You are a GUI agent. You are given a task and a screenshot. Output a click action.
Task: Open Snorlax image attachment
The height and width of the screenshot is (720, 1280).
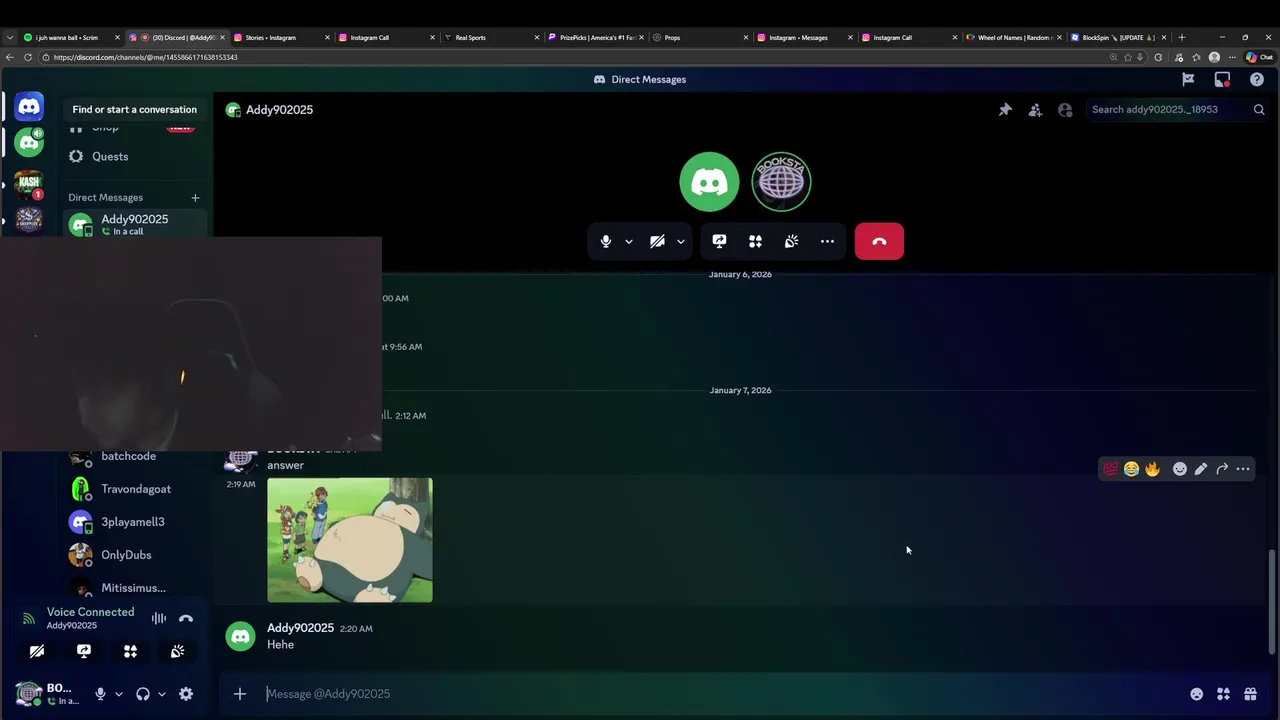click(x=350, y=540)
